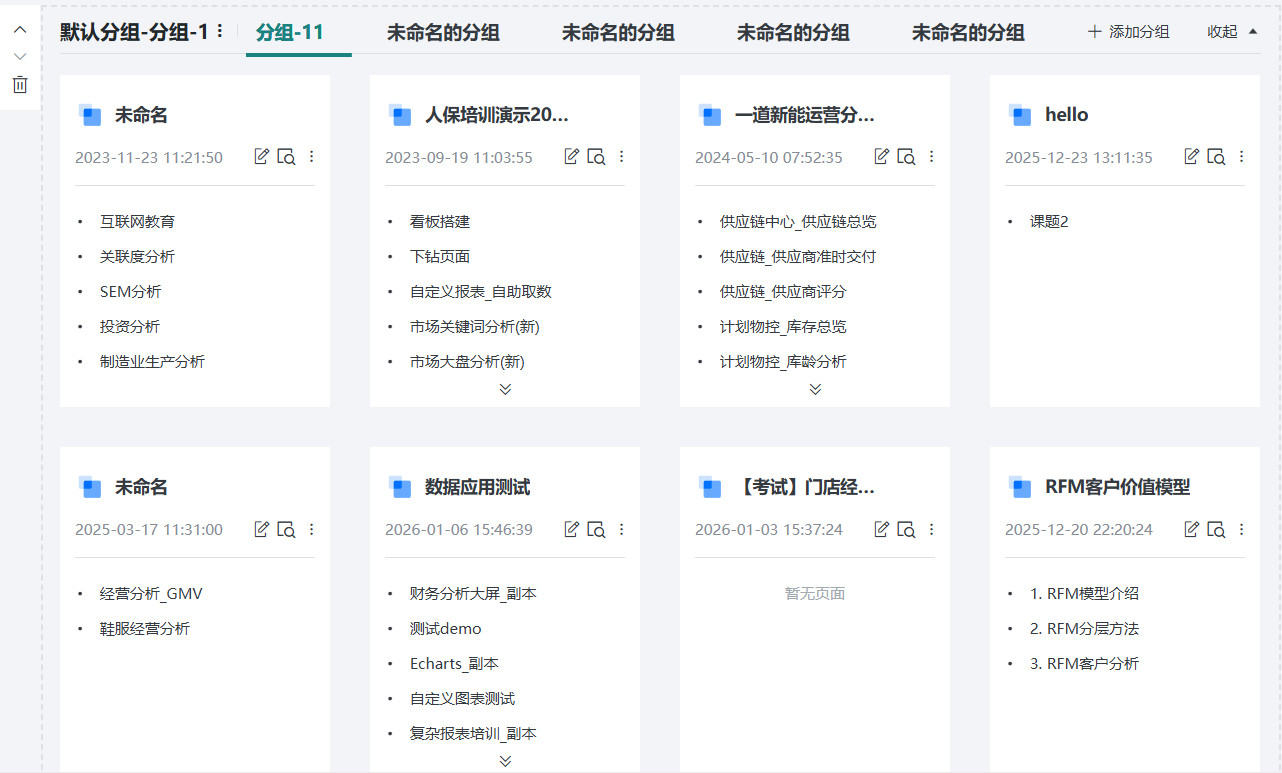The width and height of the screenshot is (1282, 773).
Task: Switch to the first 未命名的分组 tab
Action: [443, 32]
